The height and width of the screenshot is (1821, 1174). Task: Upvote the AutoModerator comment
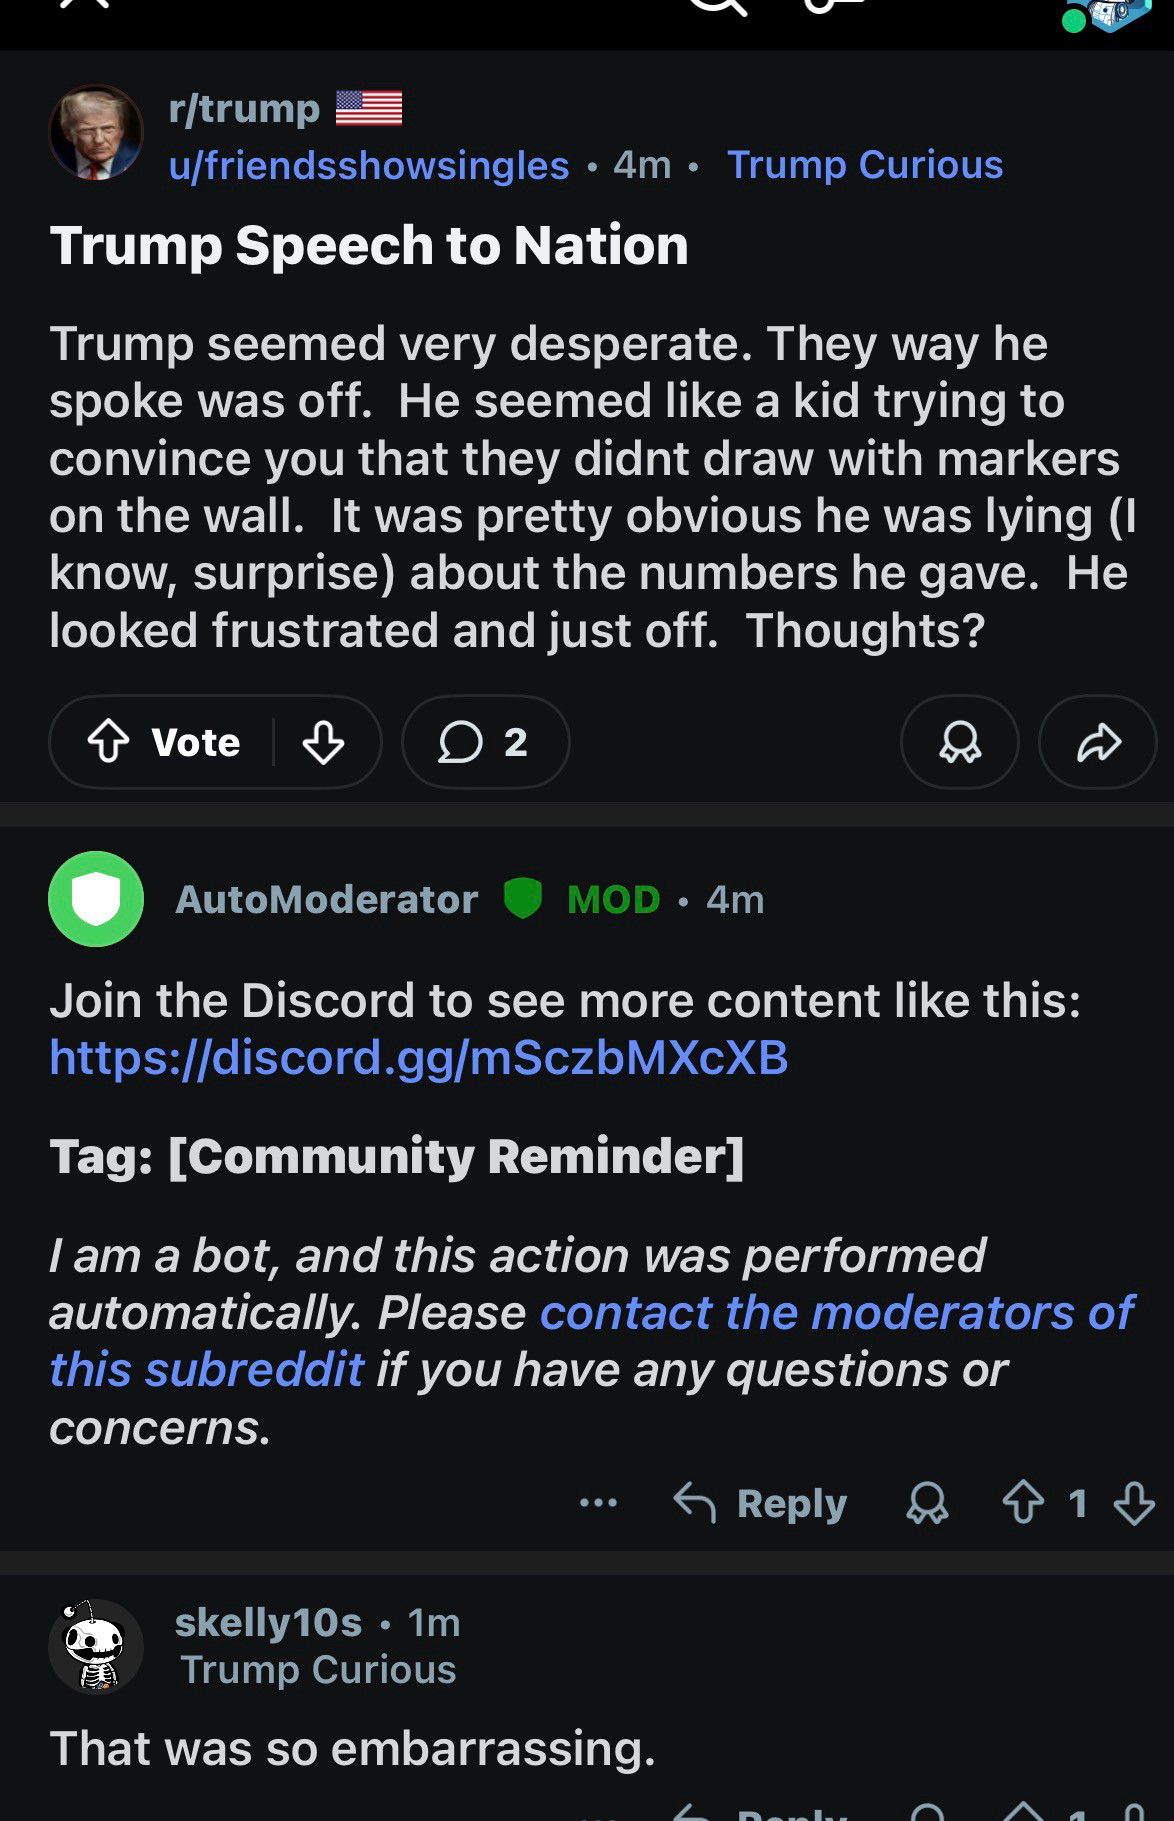[x=1023, y=1502]
